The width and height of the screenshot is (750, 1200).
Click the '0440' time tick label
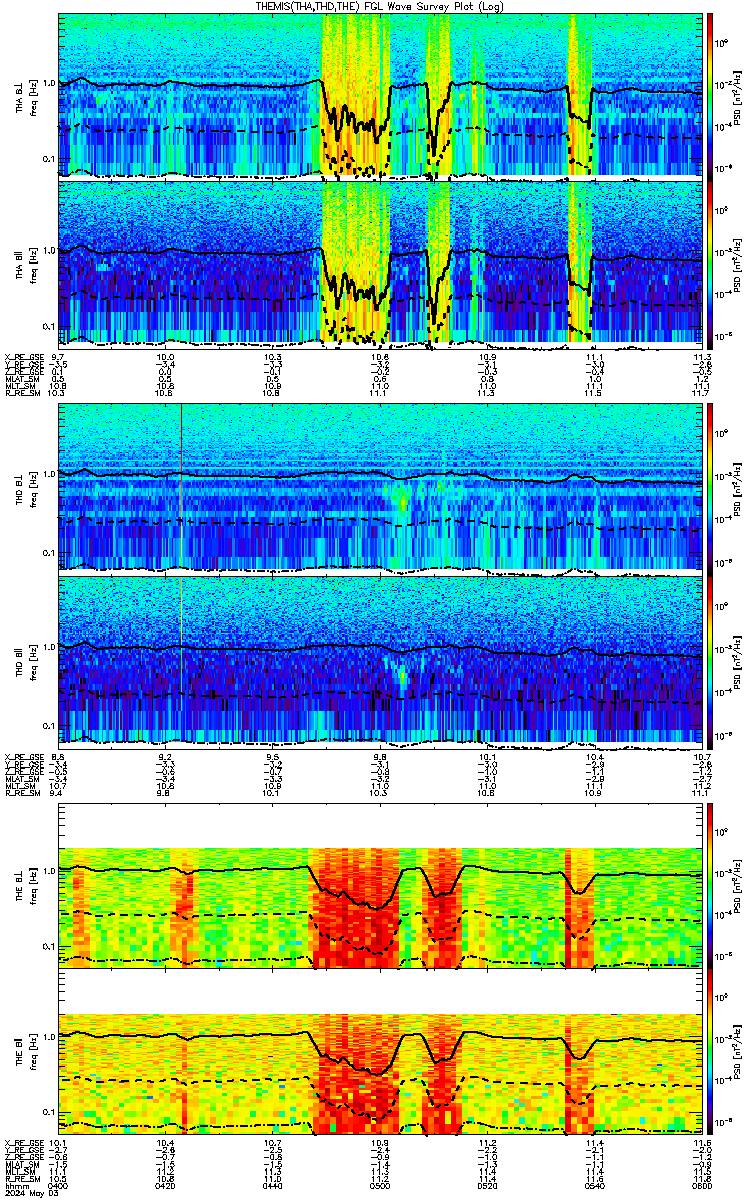point(273,1186)
